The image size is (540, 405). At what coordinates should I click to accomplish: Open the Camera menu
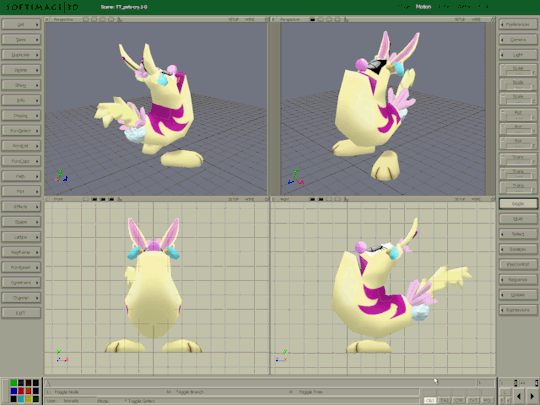[x=518, y=40]
